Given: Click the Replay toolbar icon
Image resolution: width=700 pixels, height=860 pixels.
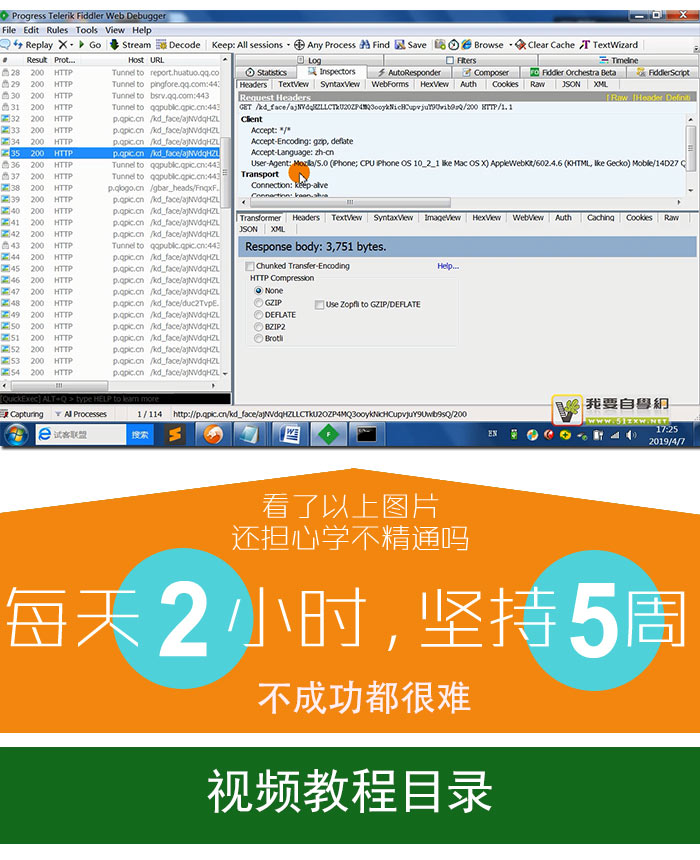Looking at the screenshot, I should coord(32,45).
